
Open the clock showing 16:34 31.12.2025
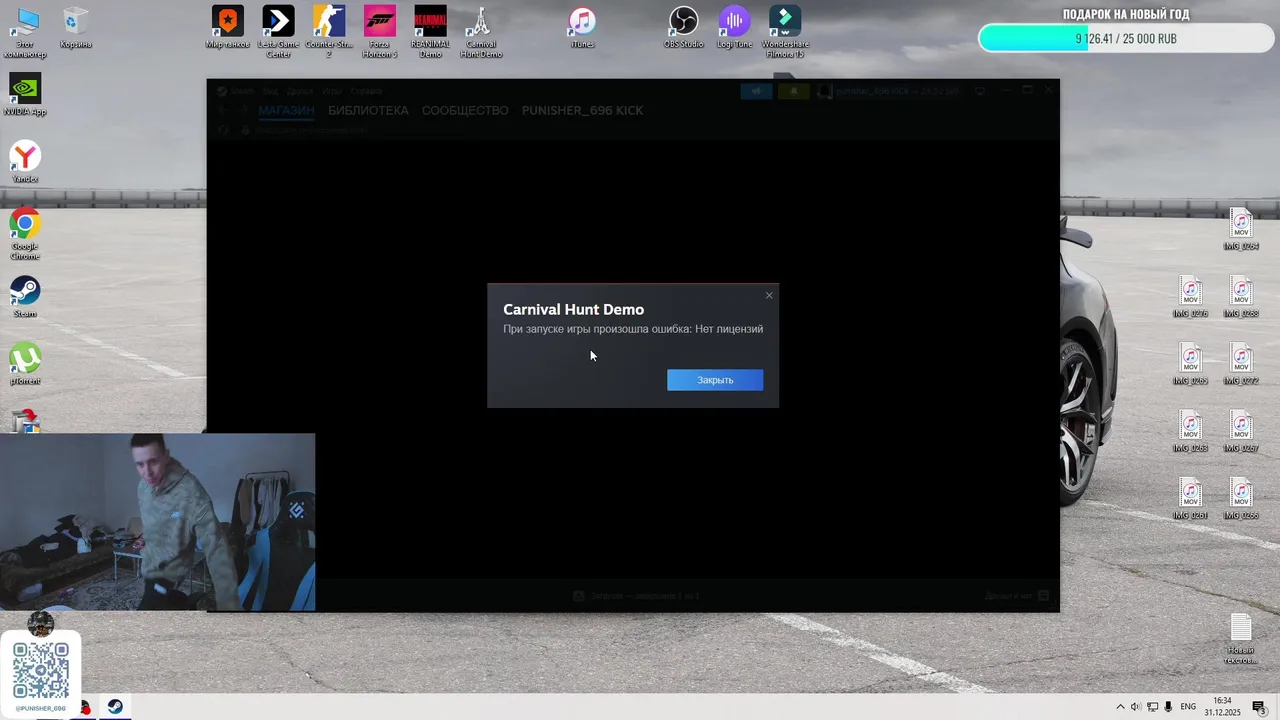(1222, 707)
